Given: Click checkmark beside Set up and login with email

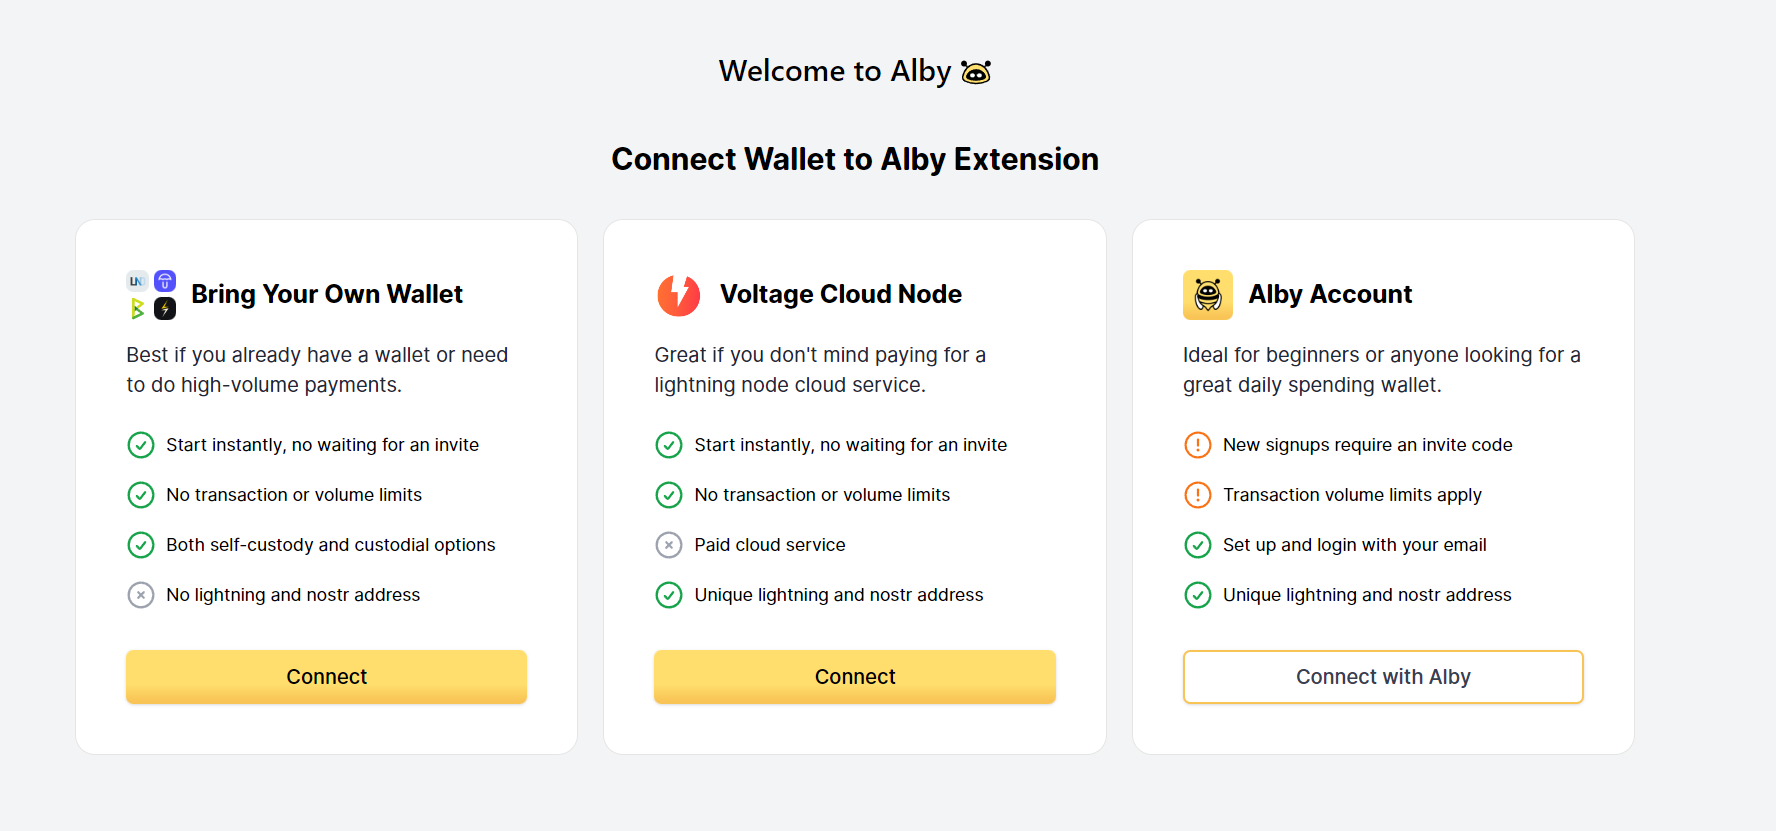Looking at the screenshot, I should coord(1197,545).
